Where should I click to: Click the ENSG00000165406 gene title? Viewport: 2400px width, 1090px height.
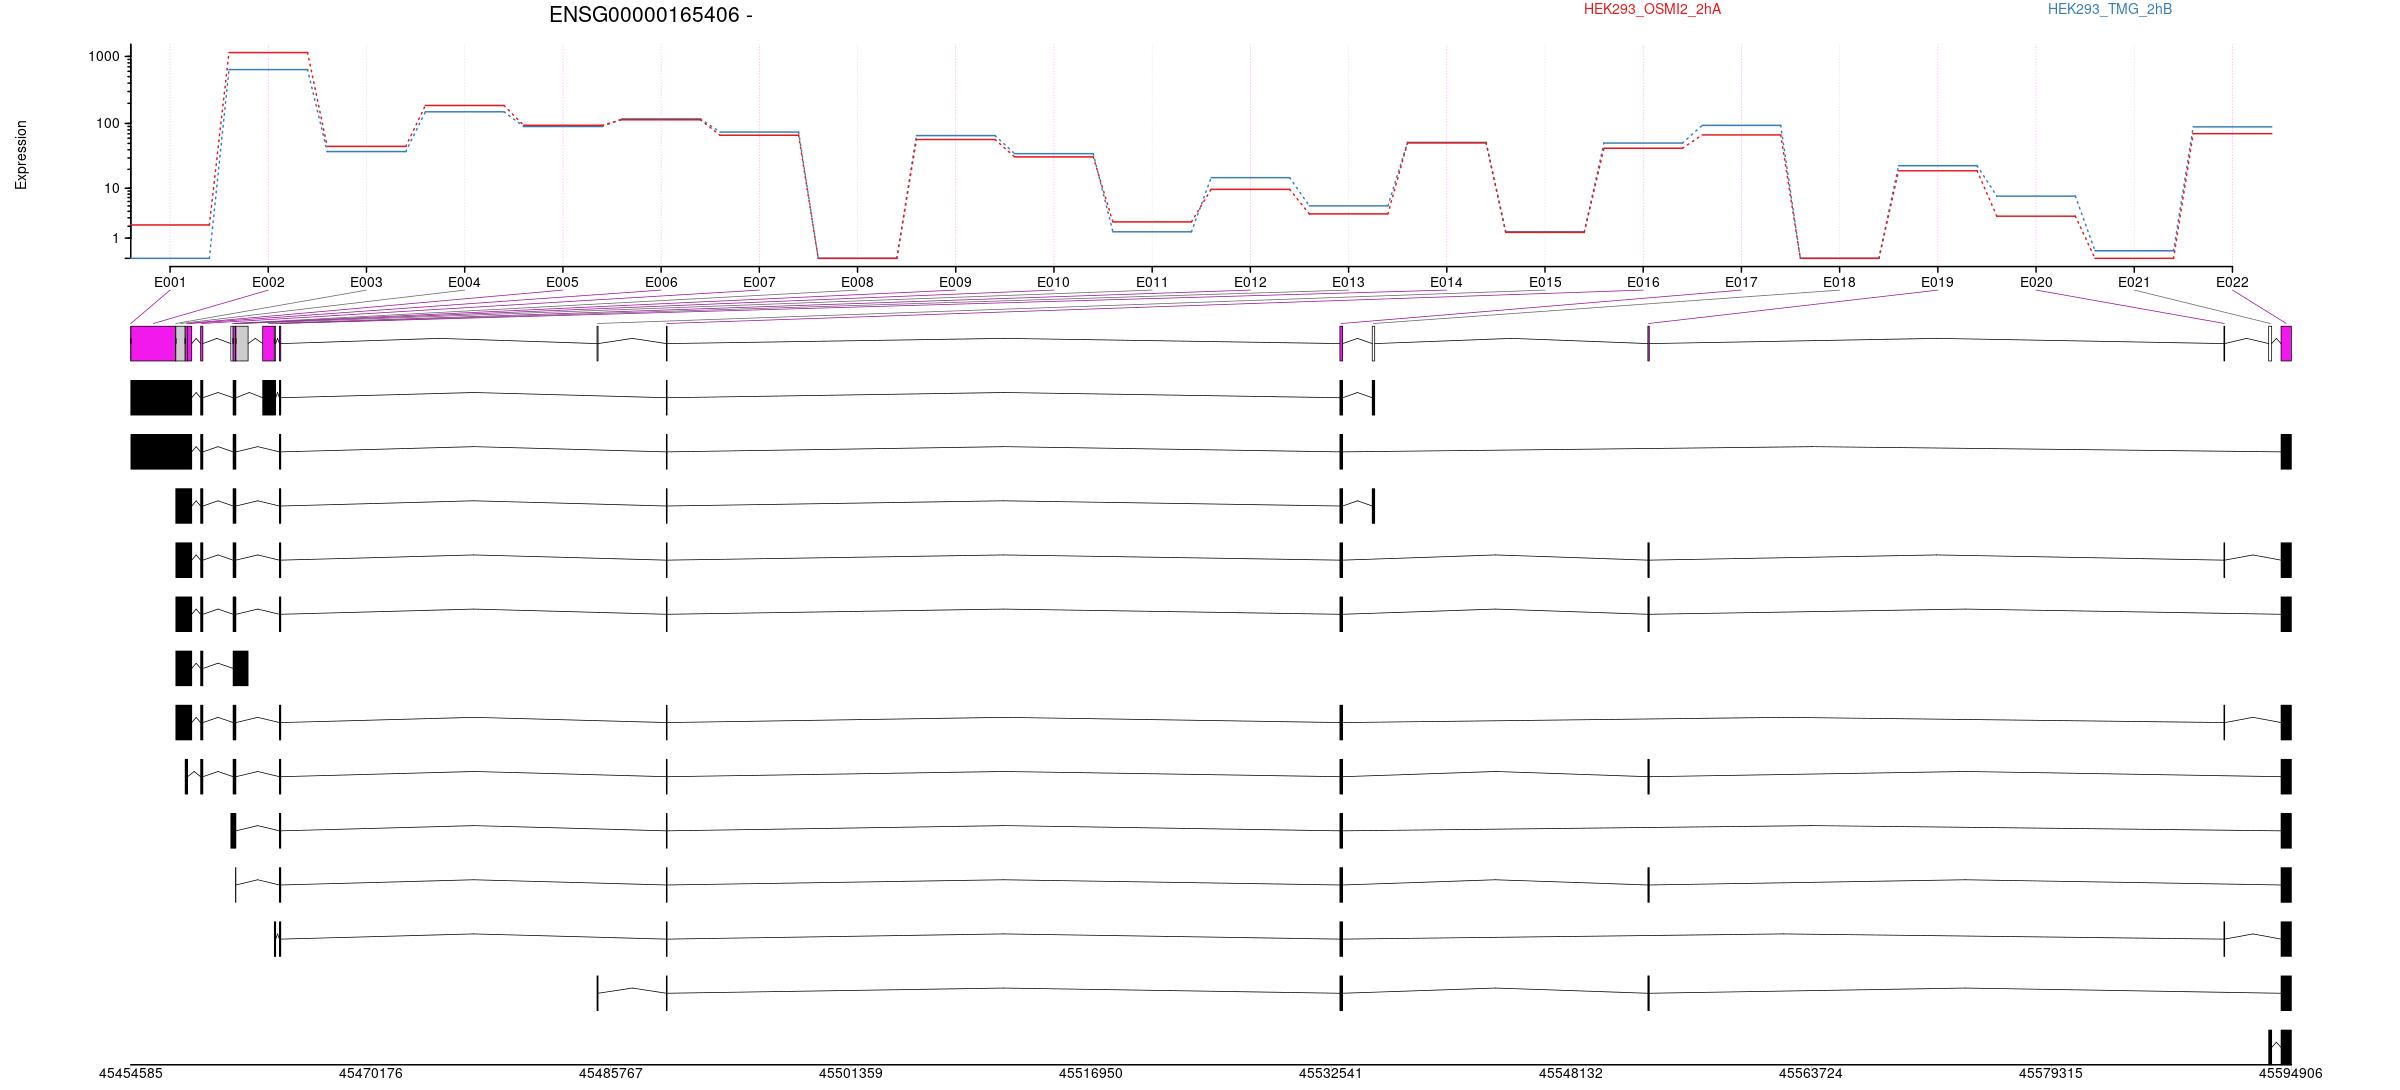point(650,15)
